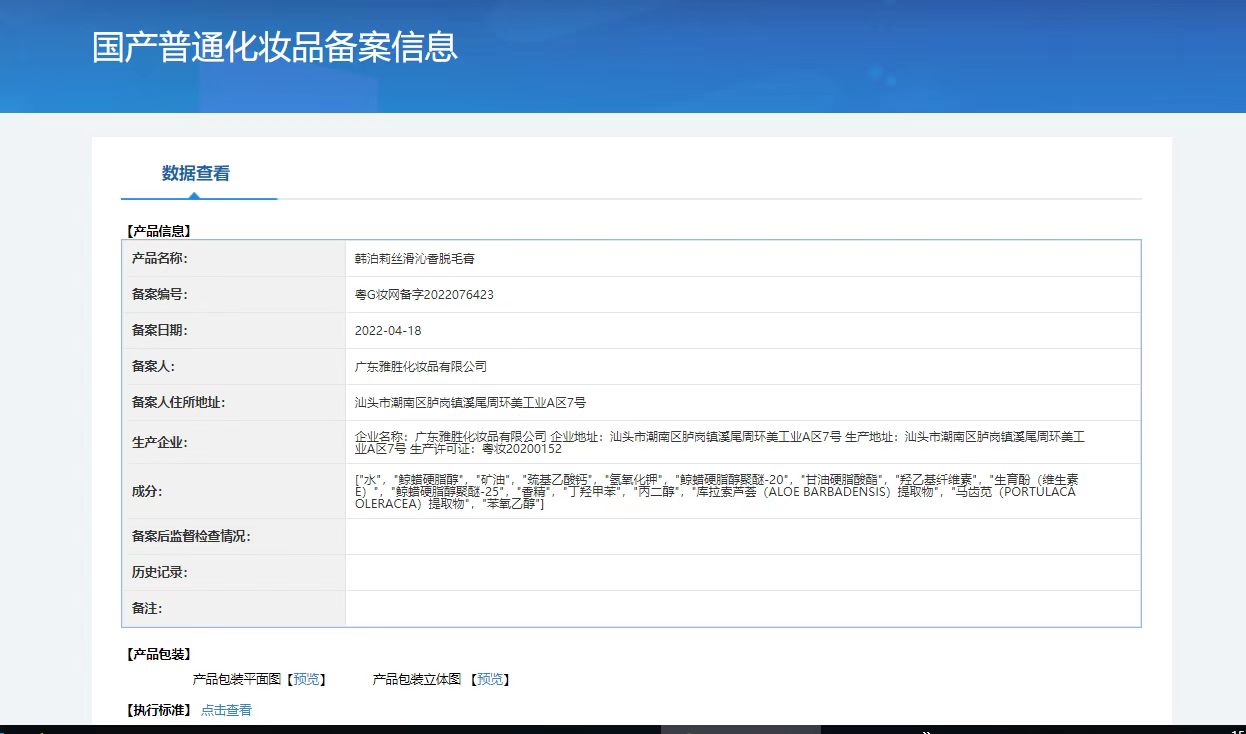Click product name 韩泊莉丝滑沁香脱毛膏
1246x734 pixels.
[x=414, y=258]
